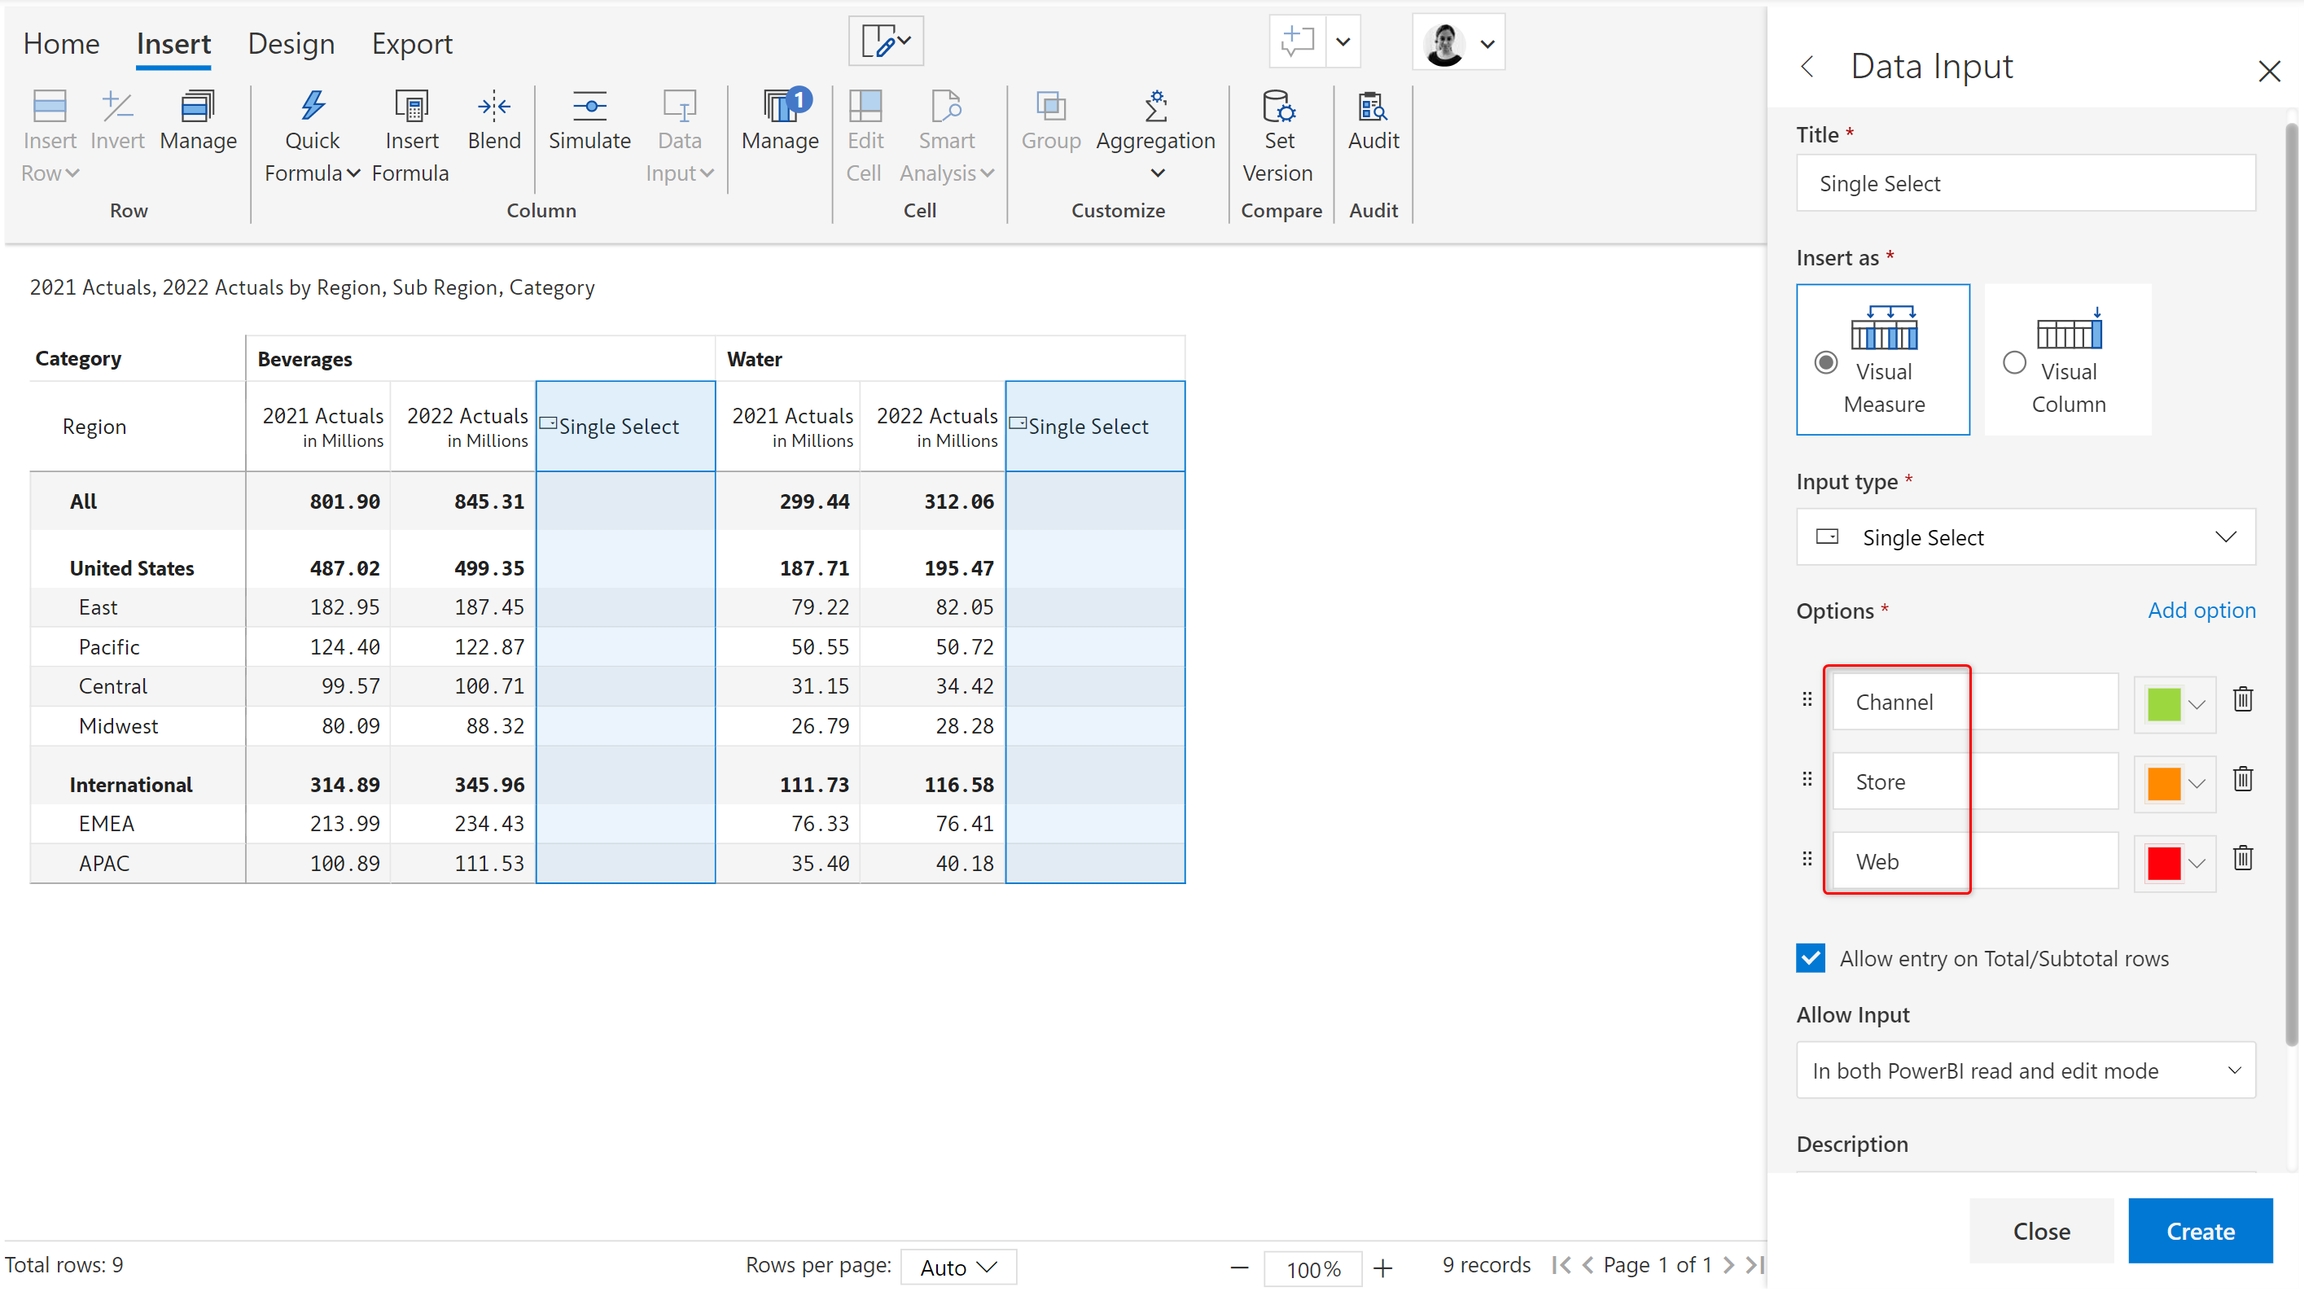Switch to the Design tab
Screen dimensions: 2304x1296
291,44
